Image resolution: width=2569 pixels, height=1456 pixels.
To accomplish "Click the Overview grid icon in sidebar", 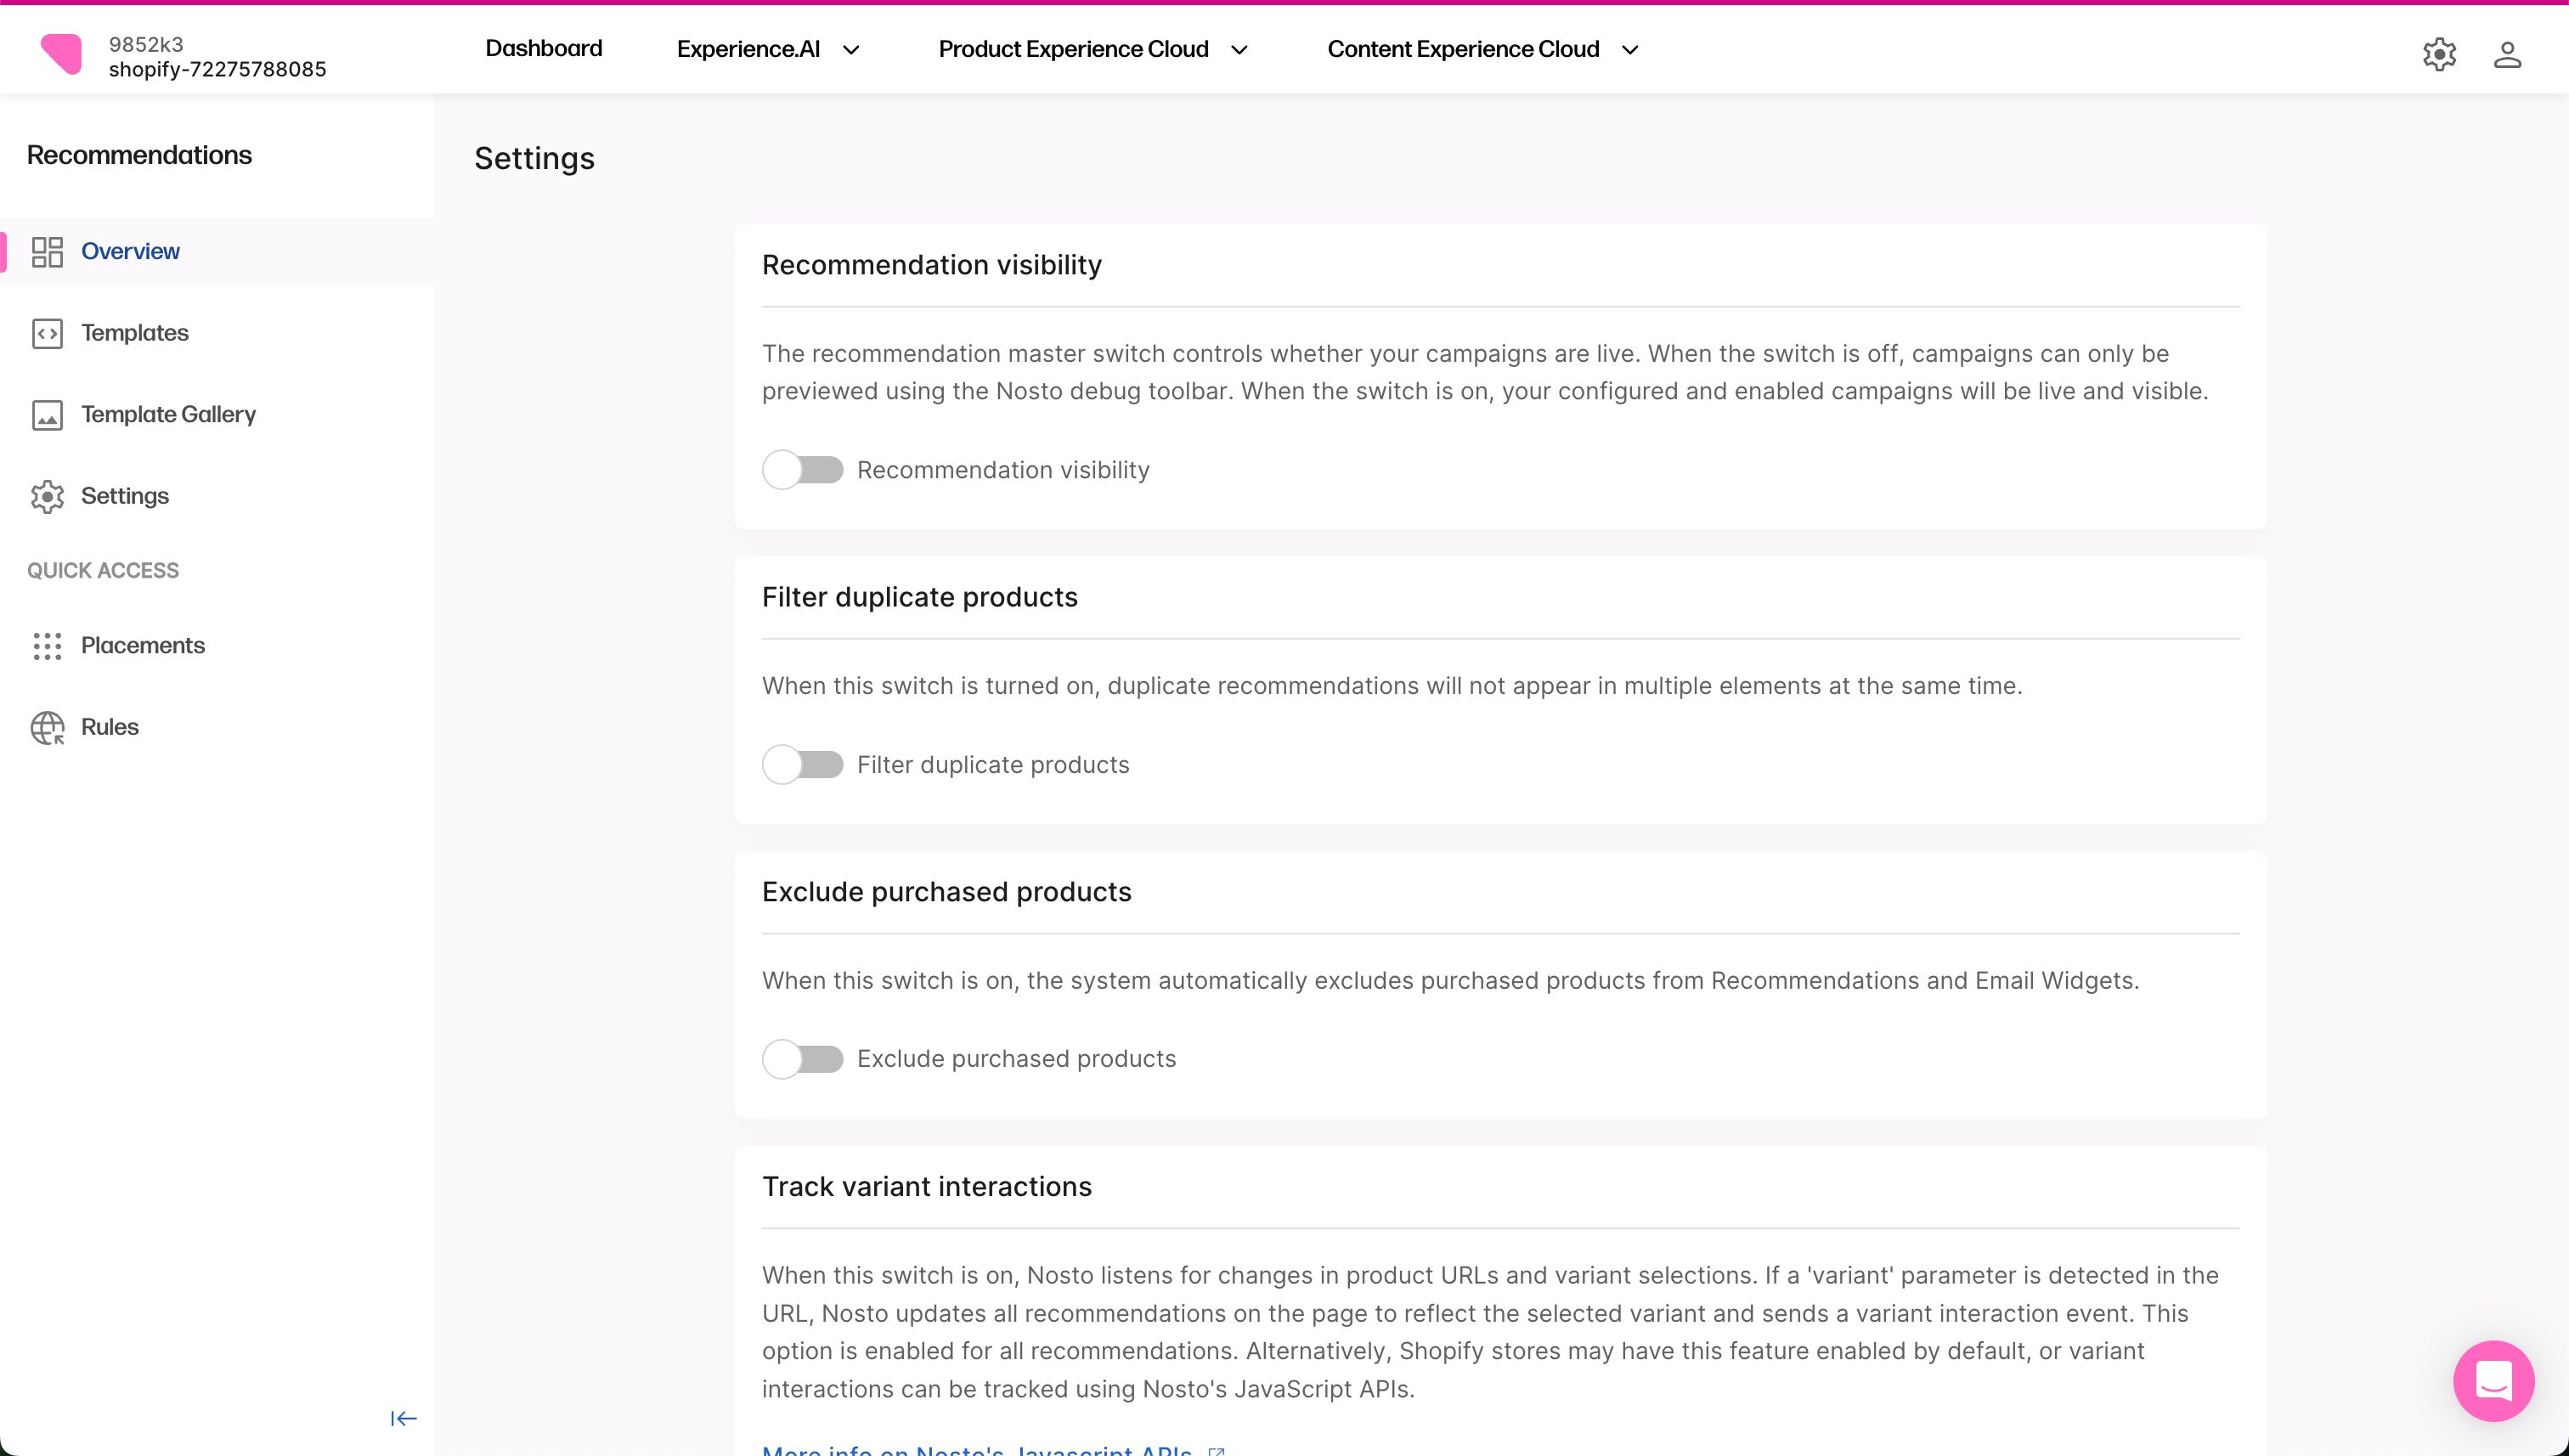I will click(47, 252).
